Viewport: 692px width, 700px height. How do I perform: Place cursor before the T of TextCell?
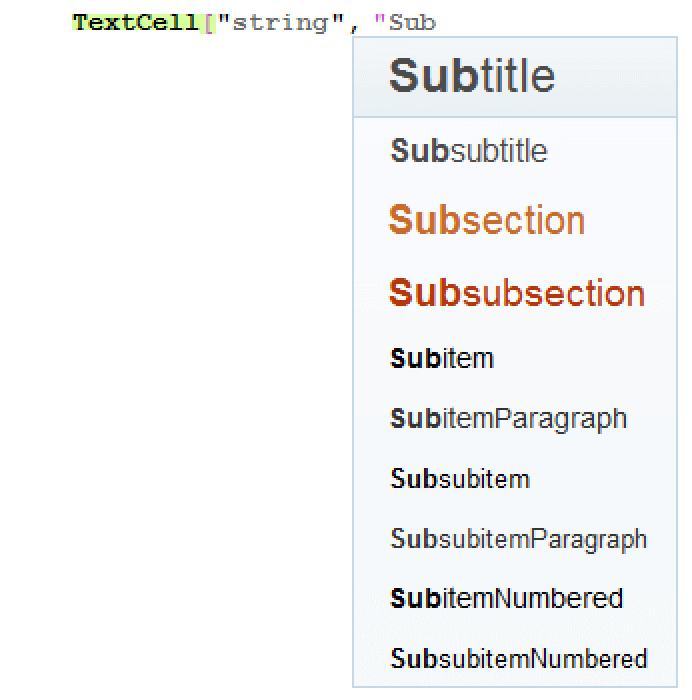point(74,22)
